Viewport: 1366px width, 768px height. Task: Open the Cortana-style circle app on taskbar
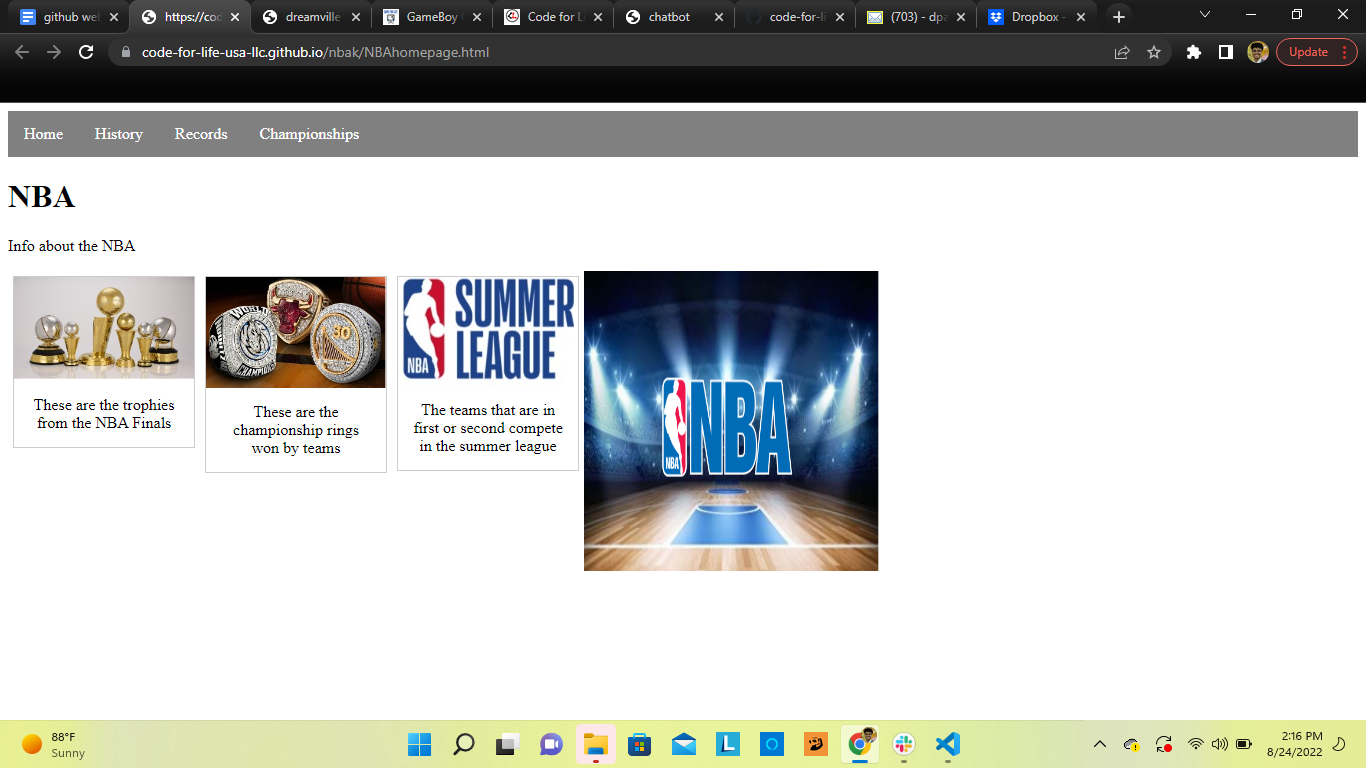(x=772, y=744)
